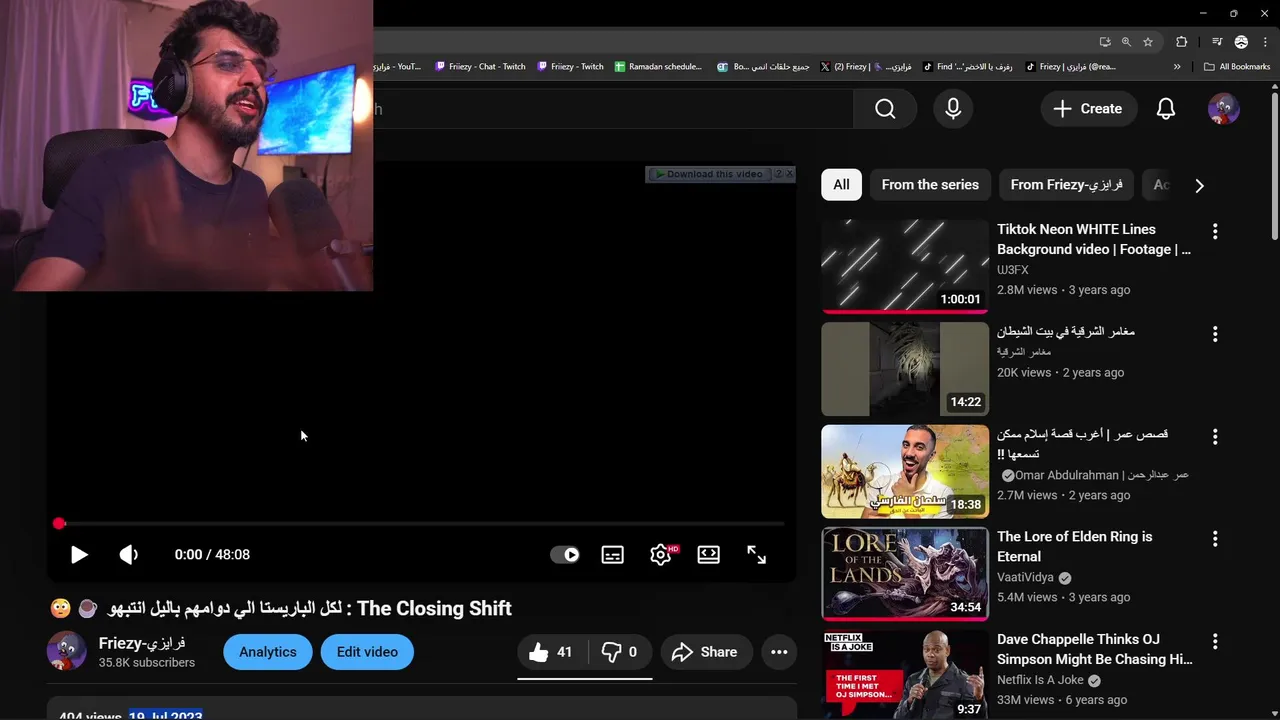This screenshot has width=1280, height=720.
Task: Click the Netflix Is A Joke channel name
Action: (x=1041, y=680)
